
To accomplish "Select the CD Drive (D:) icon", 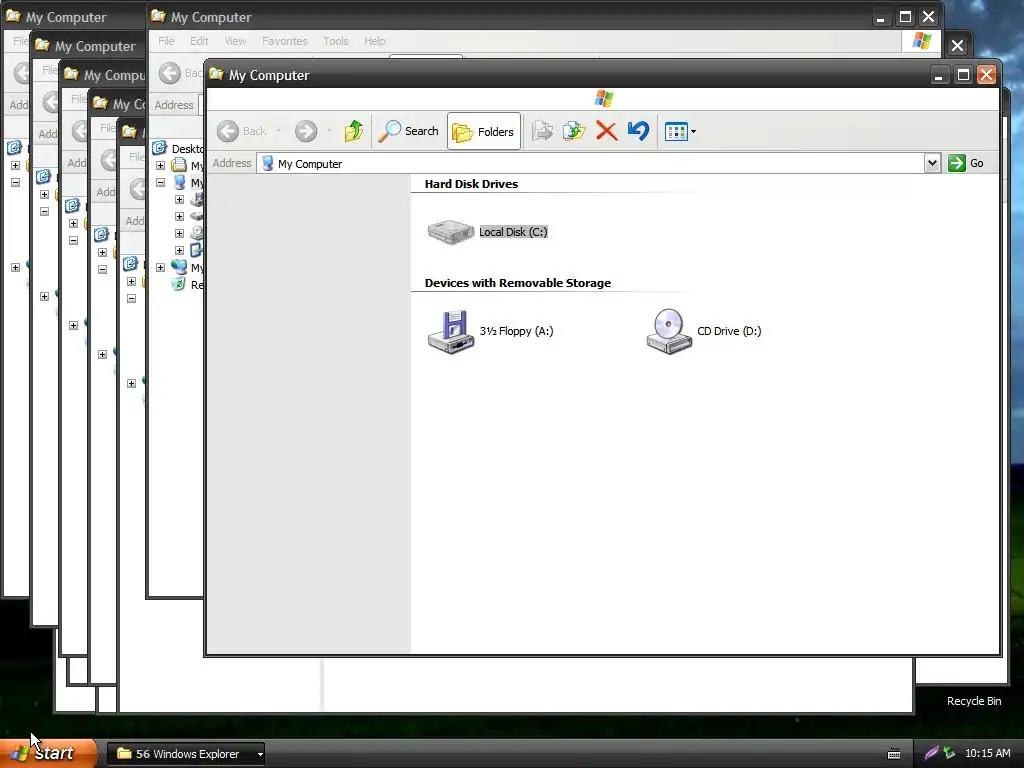I will [669, 332].
